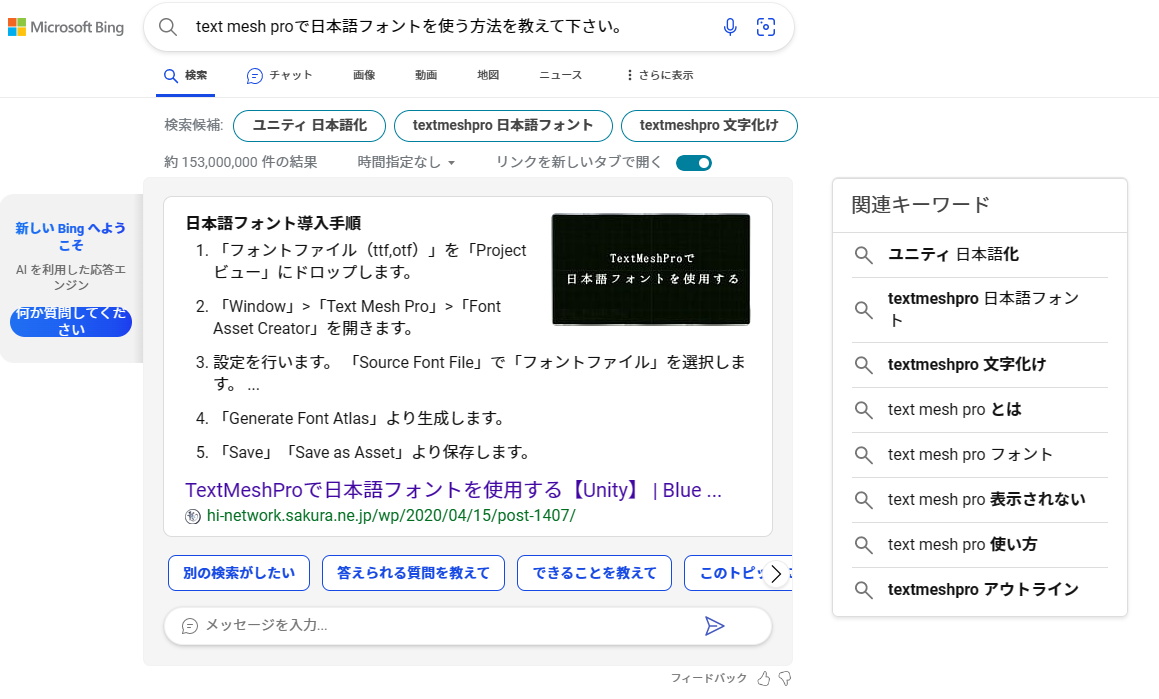Screen dimensions: 1159x699
Task: Click magnifier icon next to text mesh pro 使い方
Action: click(x=863, y=545)
